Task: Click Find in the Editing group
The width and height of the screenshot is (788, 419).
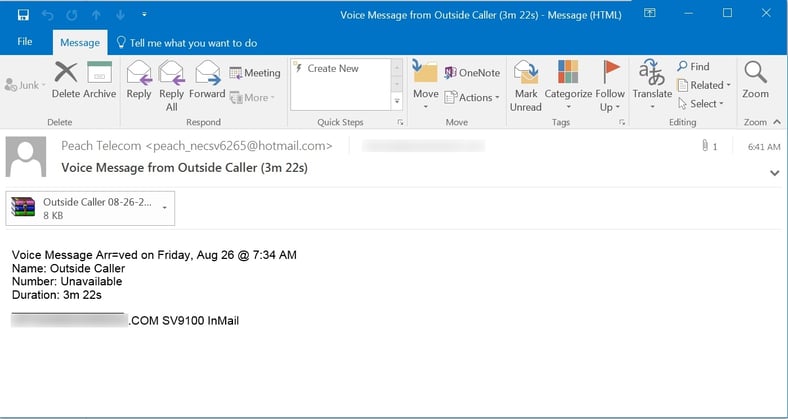Action: pos(693,67)
